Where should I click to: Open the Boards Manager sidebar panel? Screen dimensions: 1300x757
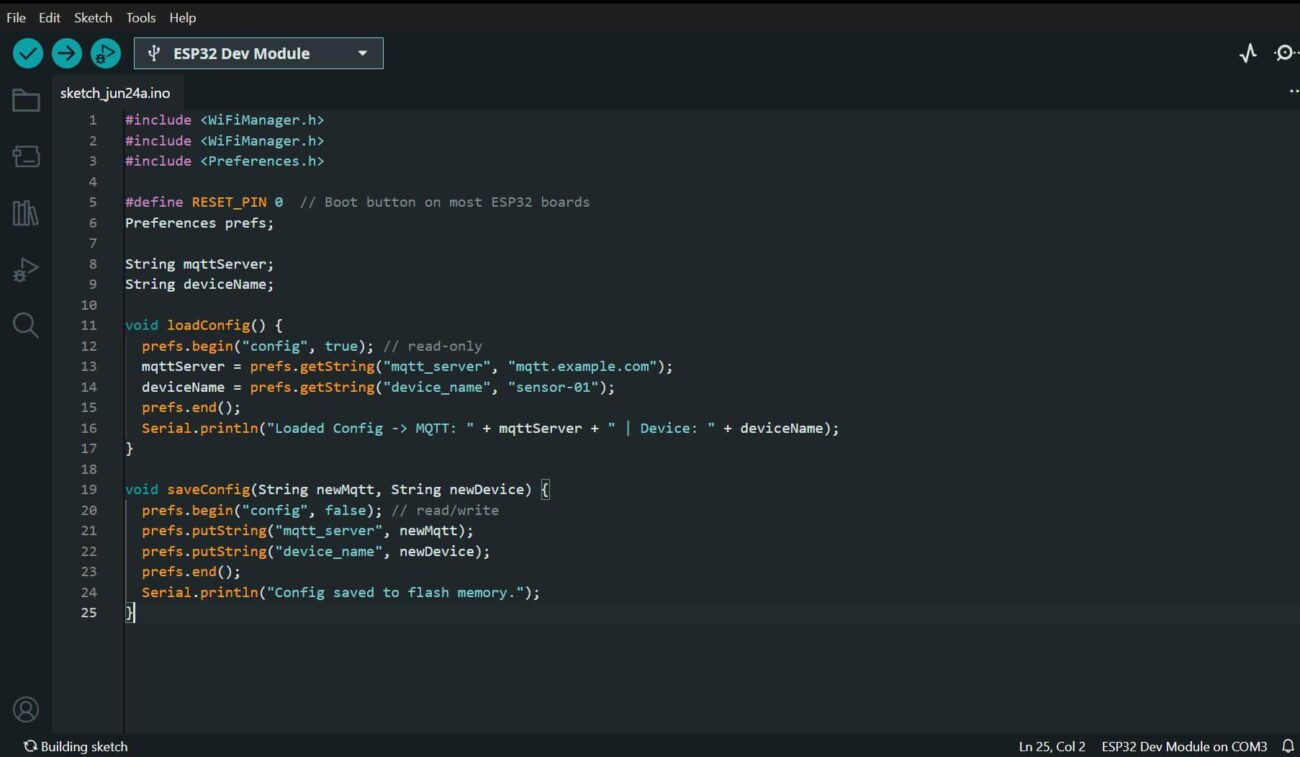point(26,156)
